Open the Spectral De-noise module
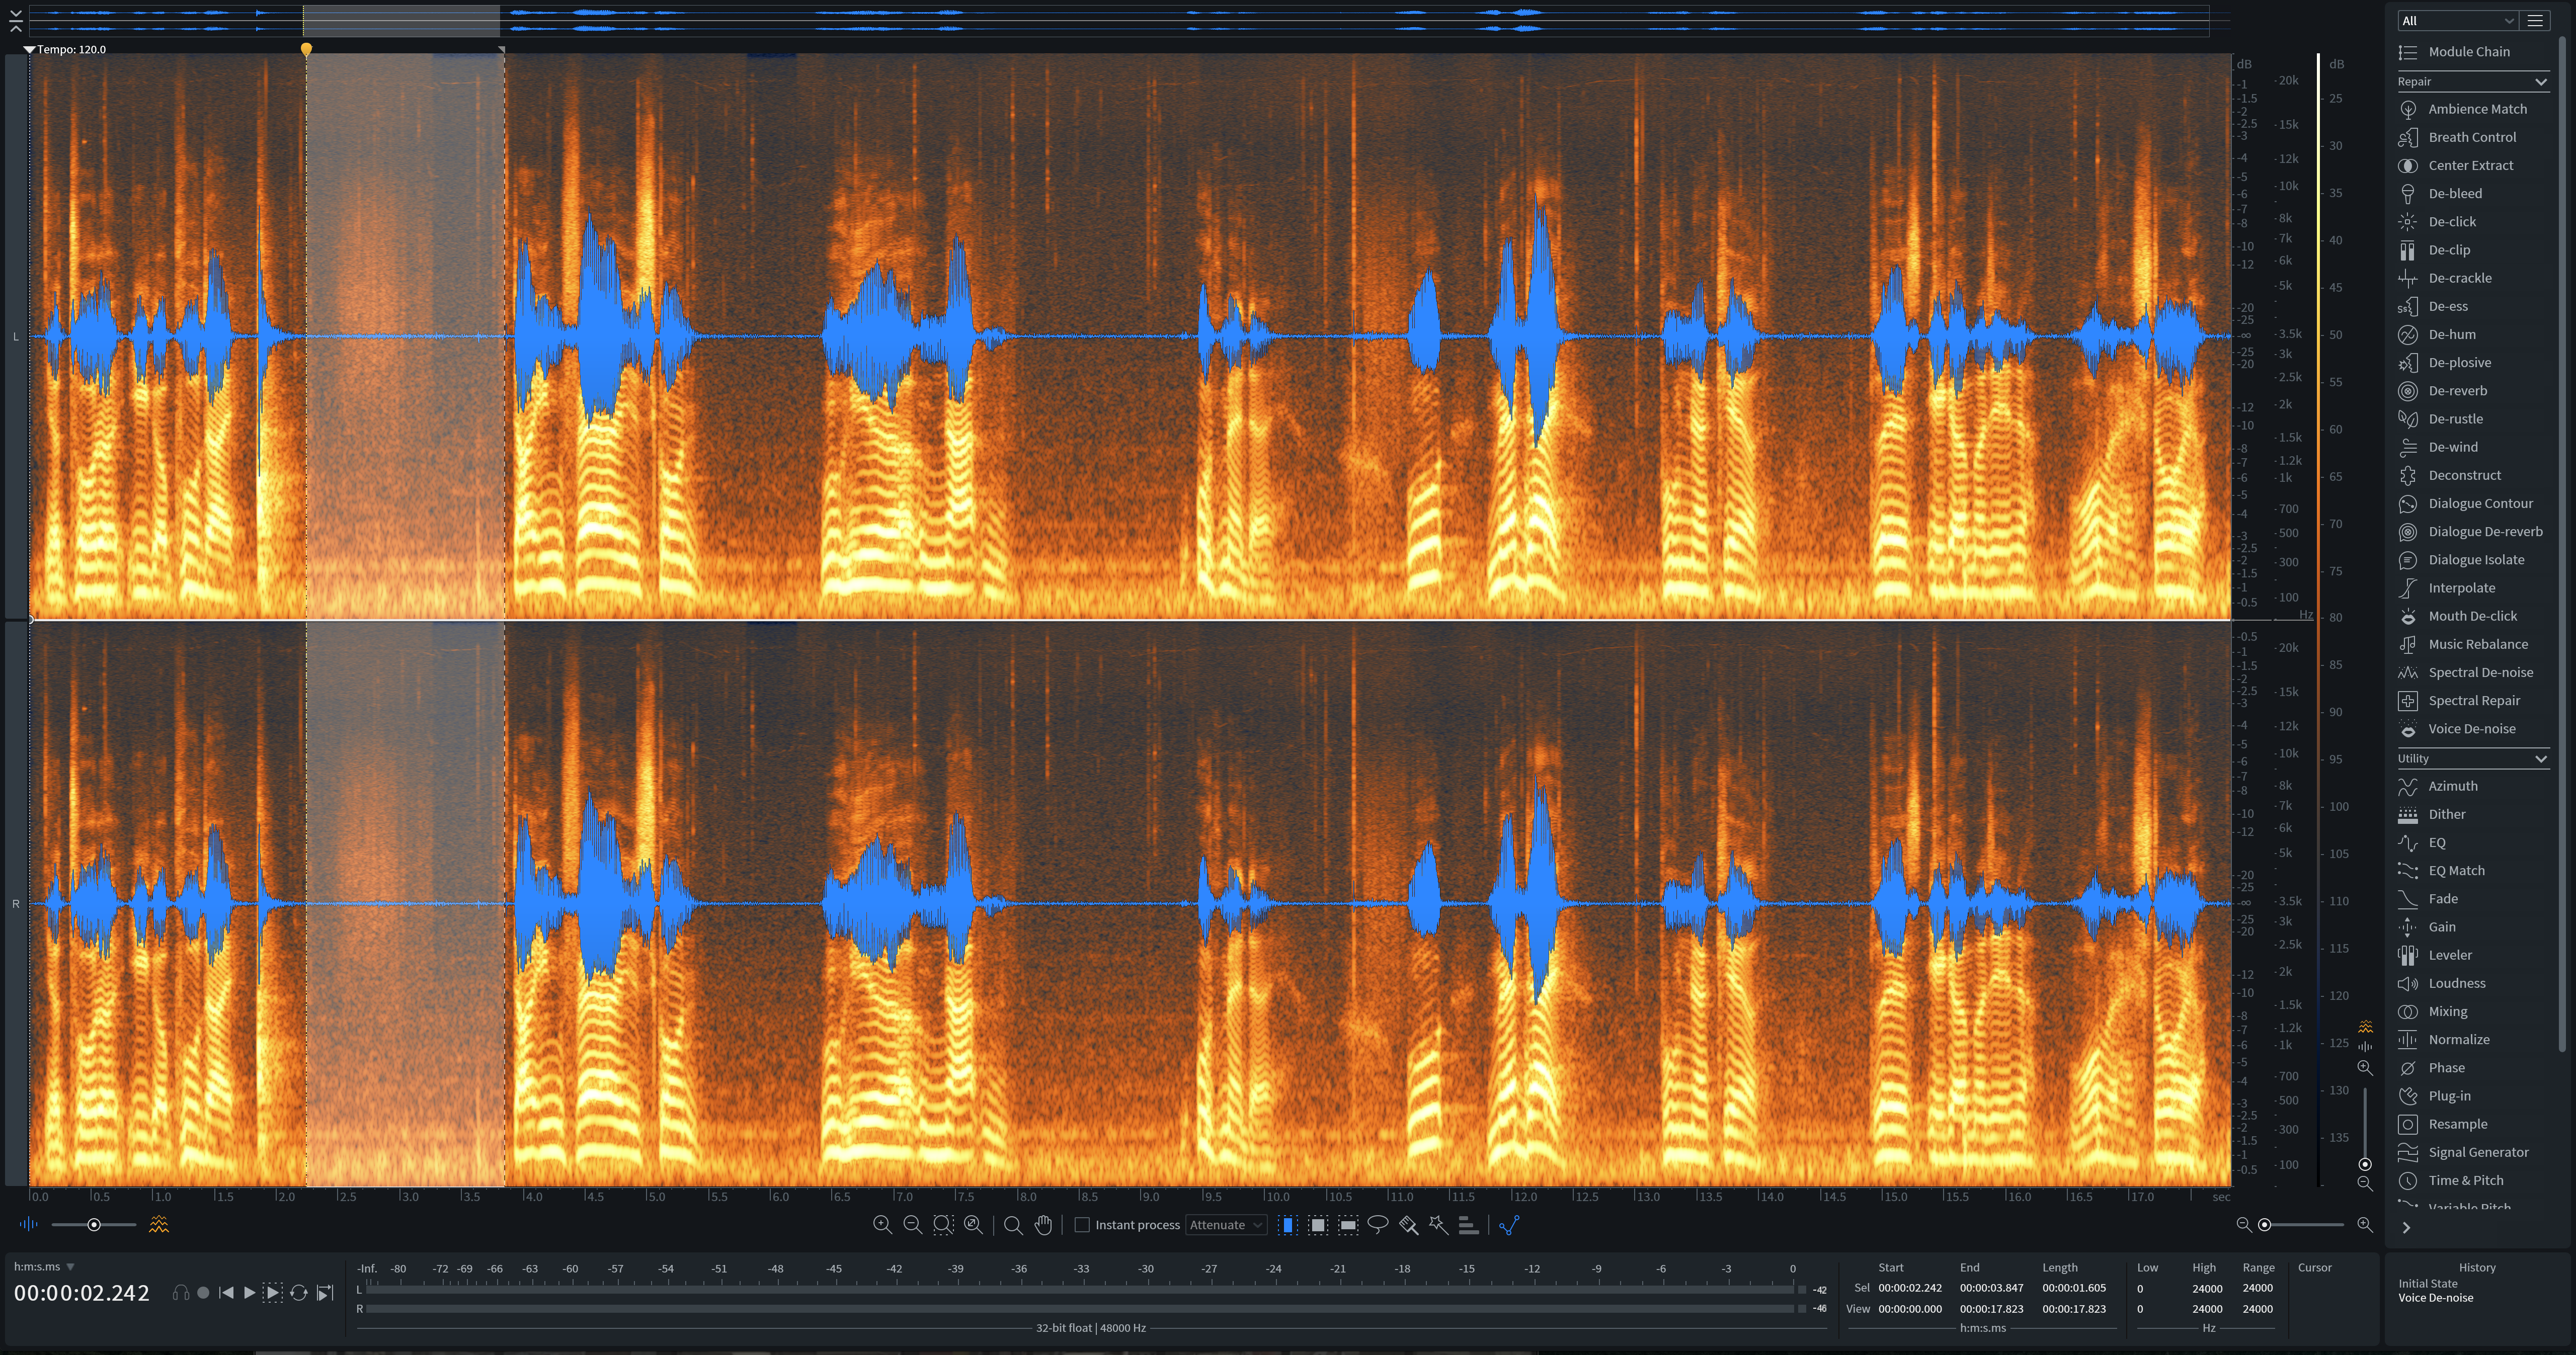The width and height of the screenshot is (2576, 1355). [x=2473, y=672]
